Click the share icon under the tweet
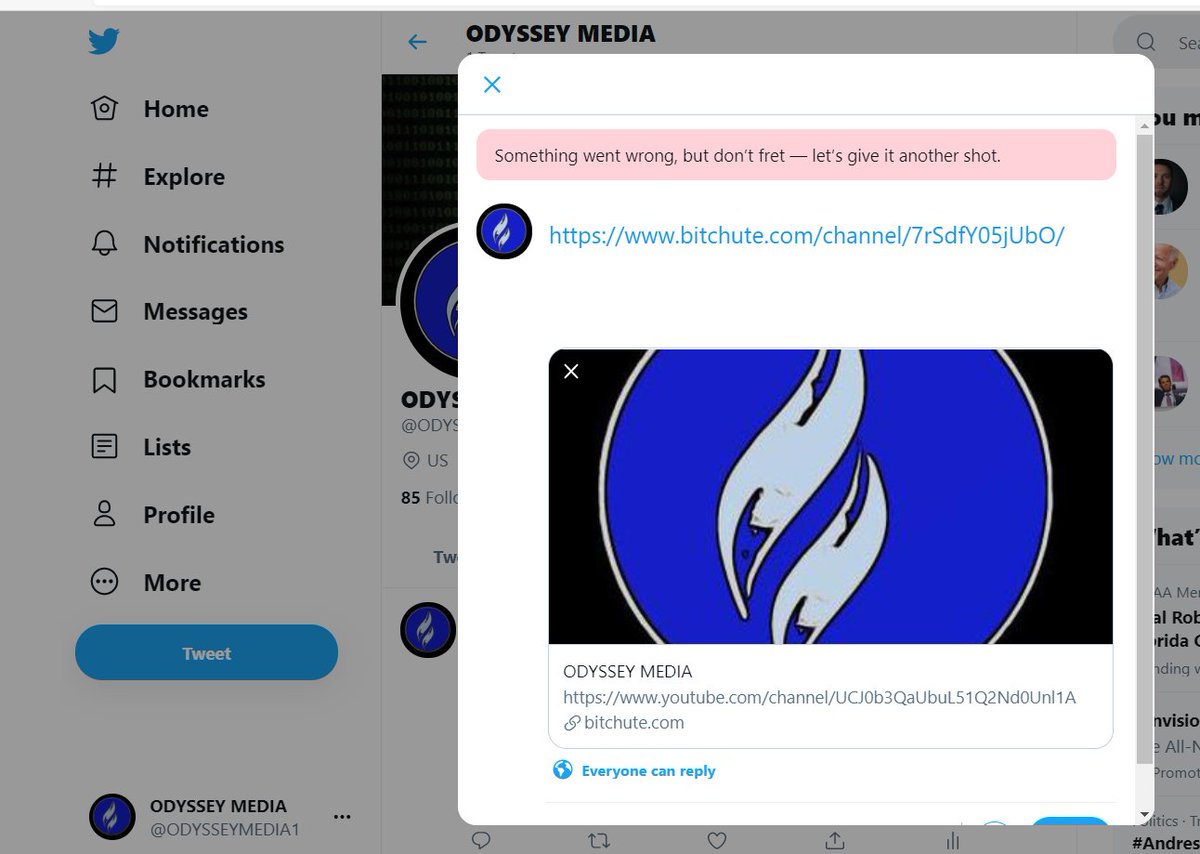Viewport: 1200px width, 854px height. tap(835, 840)
